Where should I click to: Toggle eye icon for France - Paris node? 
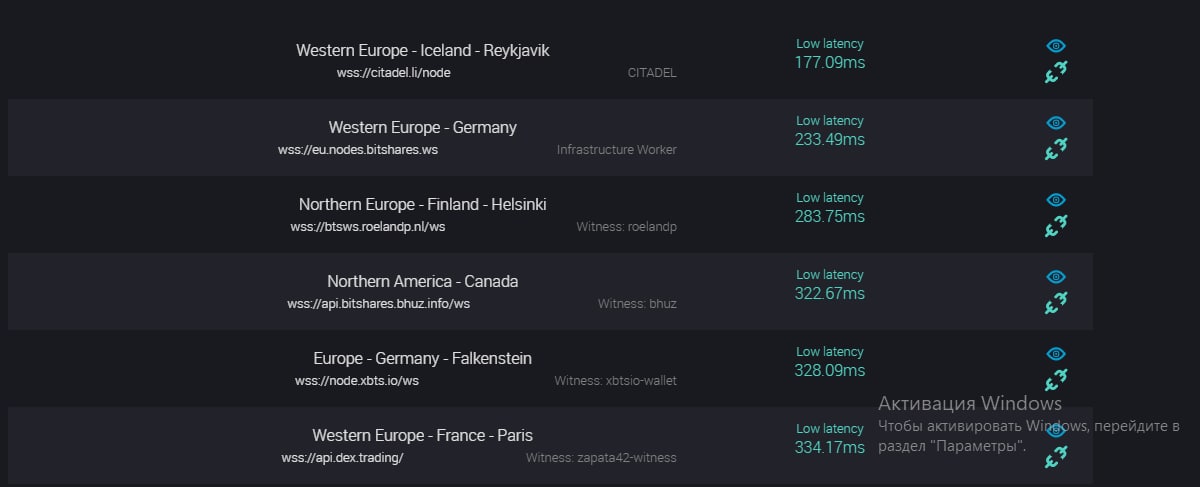coord(1056,431)
